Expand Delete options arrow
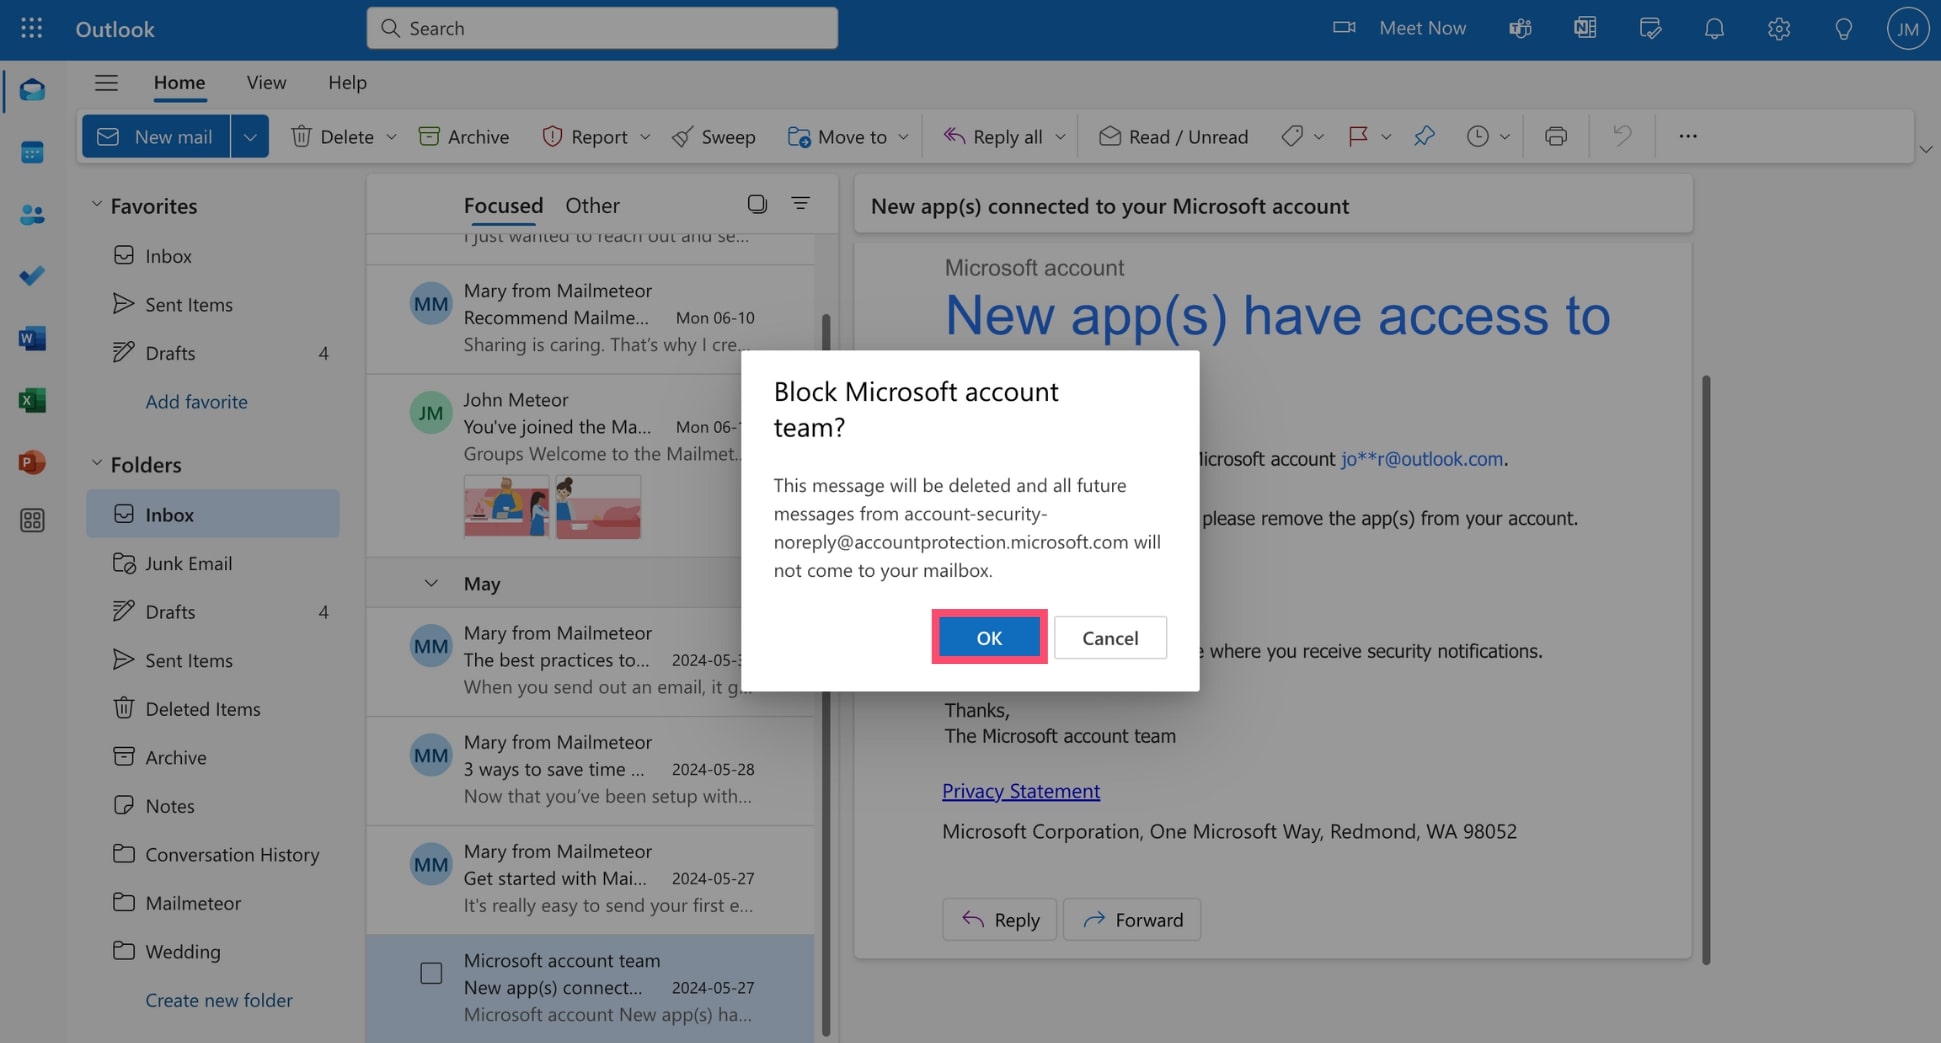1941x1043 pixels. coord(391,136)
